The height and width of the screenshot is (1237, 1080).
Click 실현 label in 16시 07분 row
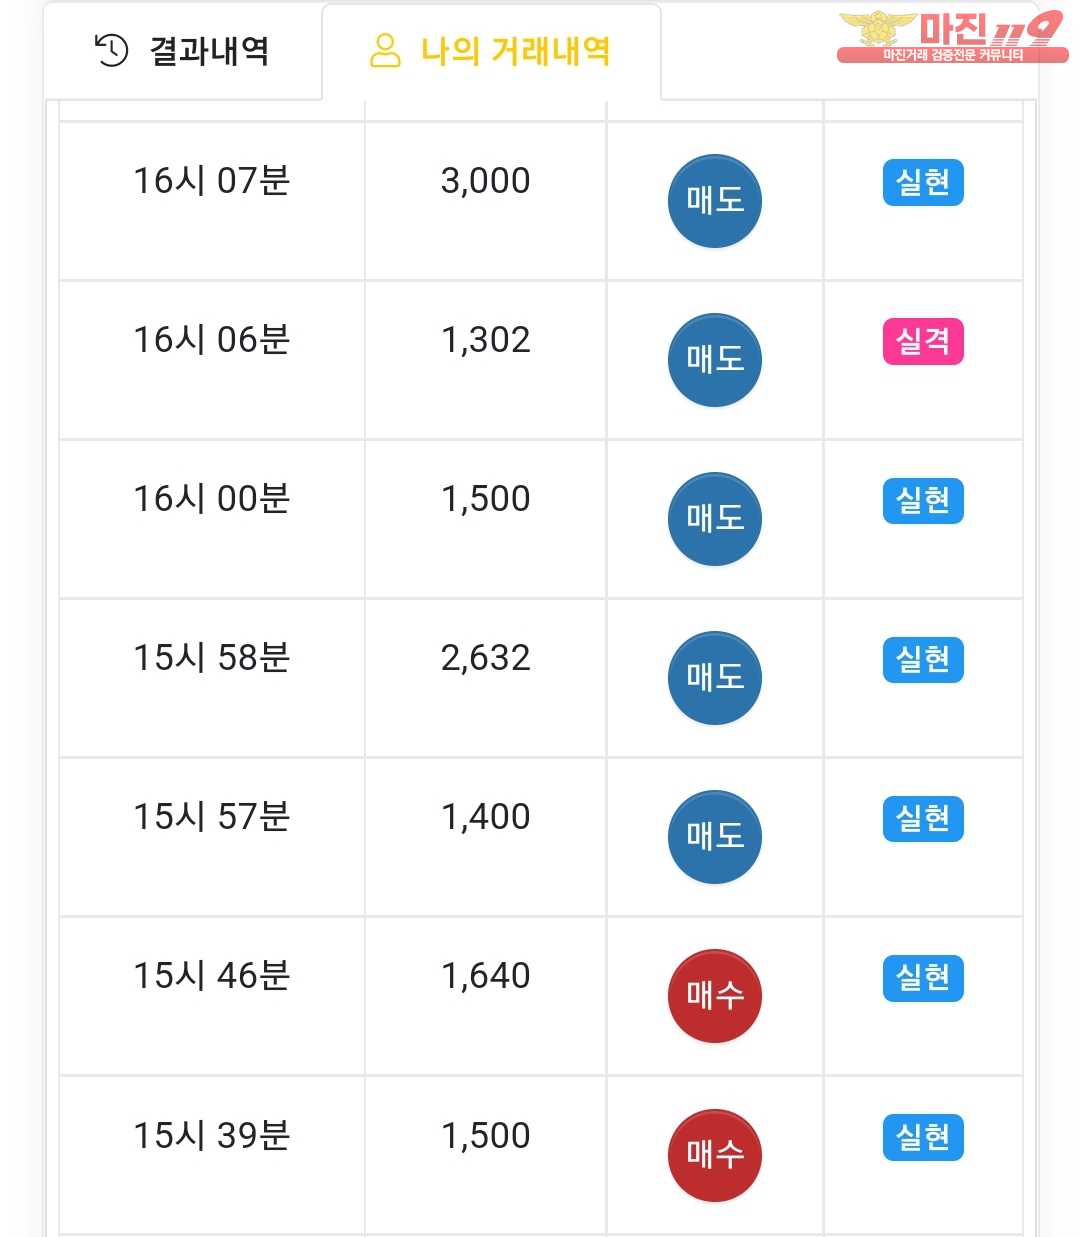(922, 183)
